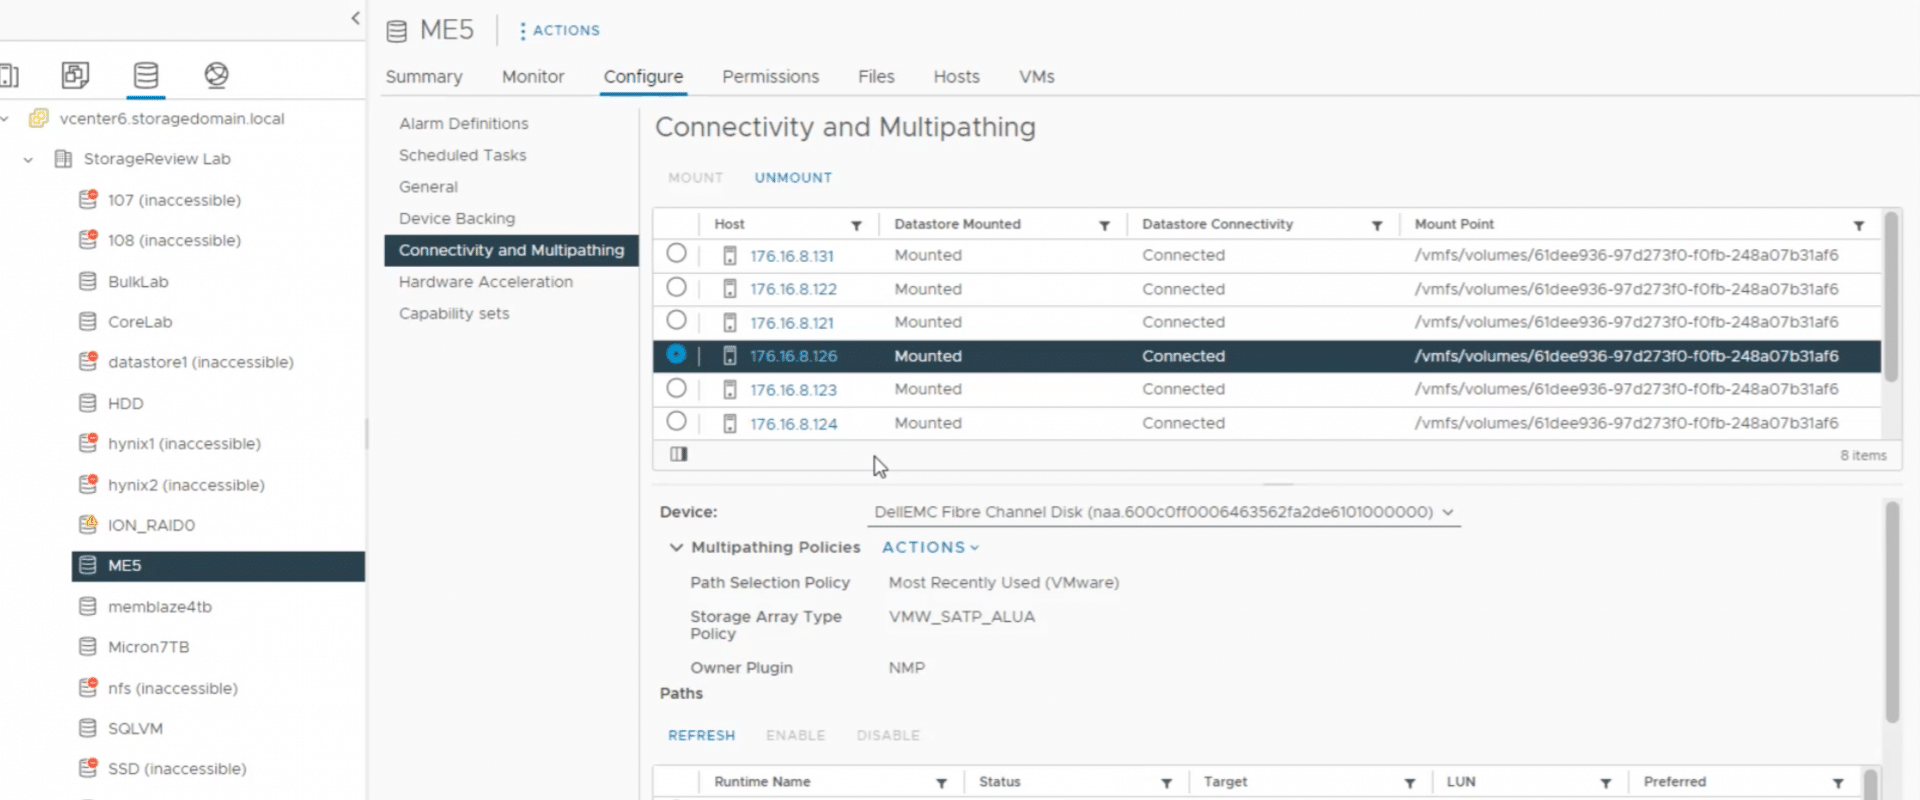Image resolution: width=1920 pixels, height=800 pixels.
Task: Filter the Datastore Connectivity column
Action: coord(1377,225)
